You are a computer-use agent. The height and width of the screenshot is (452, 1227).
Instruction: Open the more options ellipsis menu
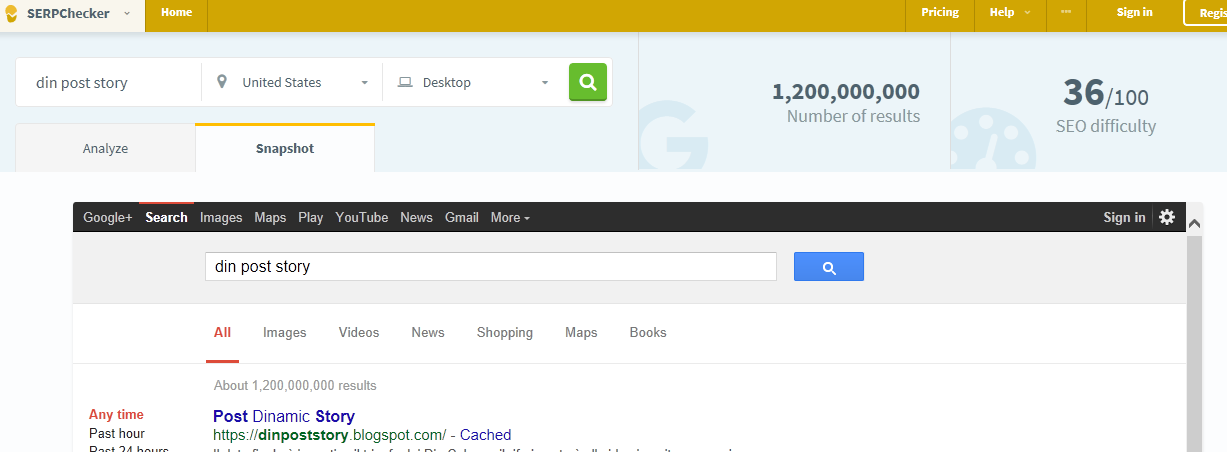[1066, 12]
